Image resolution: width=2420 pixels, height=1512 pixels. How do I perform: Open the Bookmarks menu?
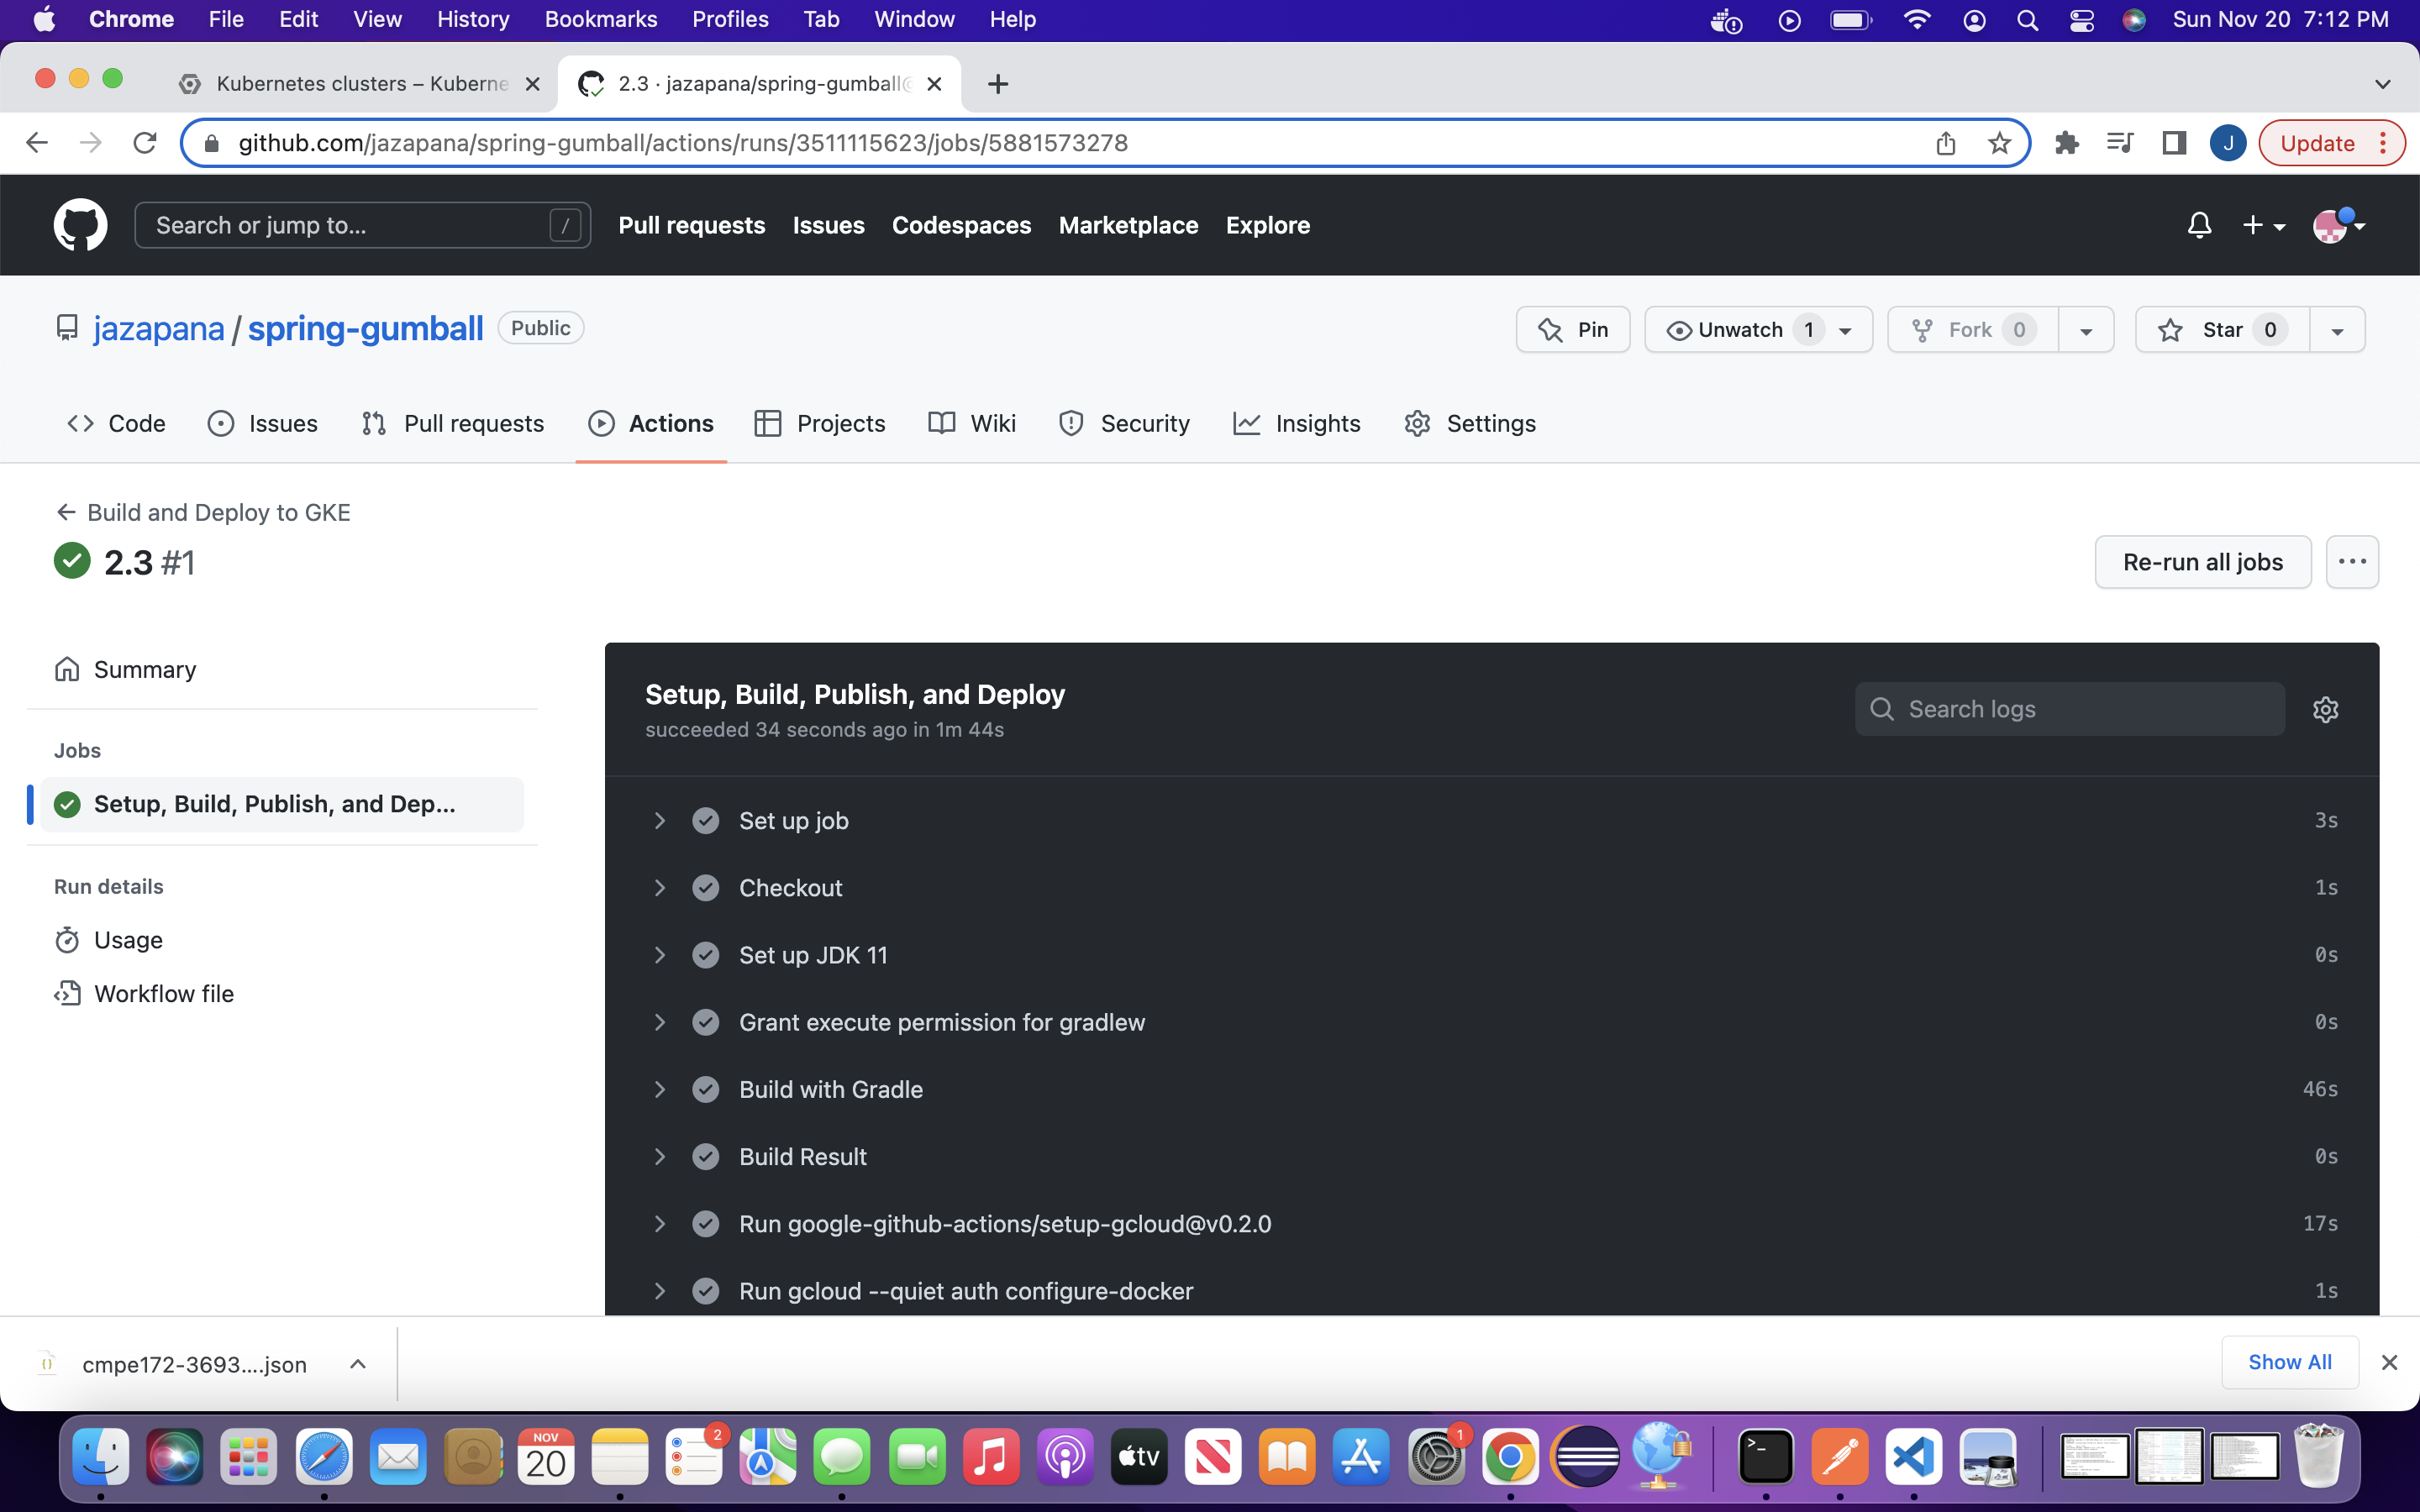click(x=601, y=19)
